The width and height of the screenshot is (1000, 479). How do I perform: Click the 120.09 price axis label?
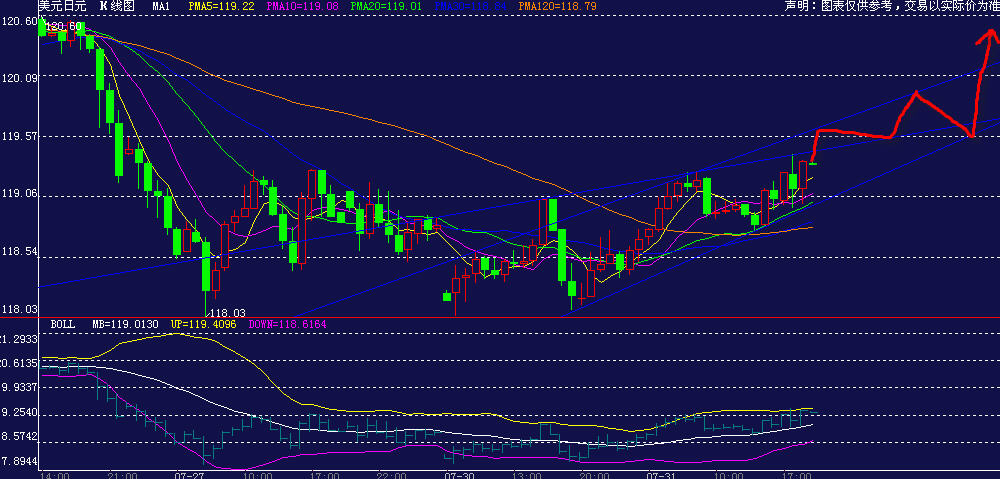[x=20, y=78]
